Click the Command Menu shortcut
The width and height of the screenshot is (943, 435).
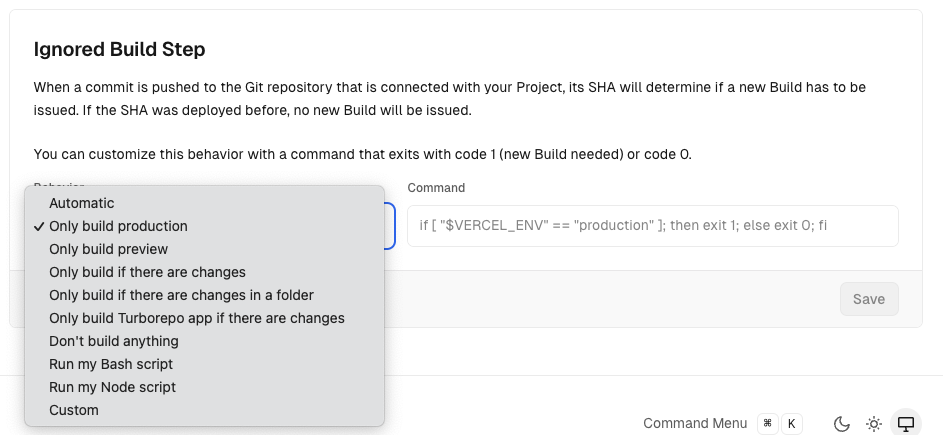695,423
